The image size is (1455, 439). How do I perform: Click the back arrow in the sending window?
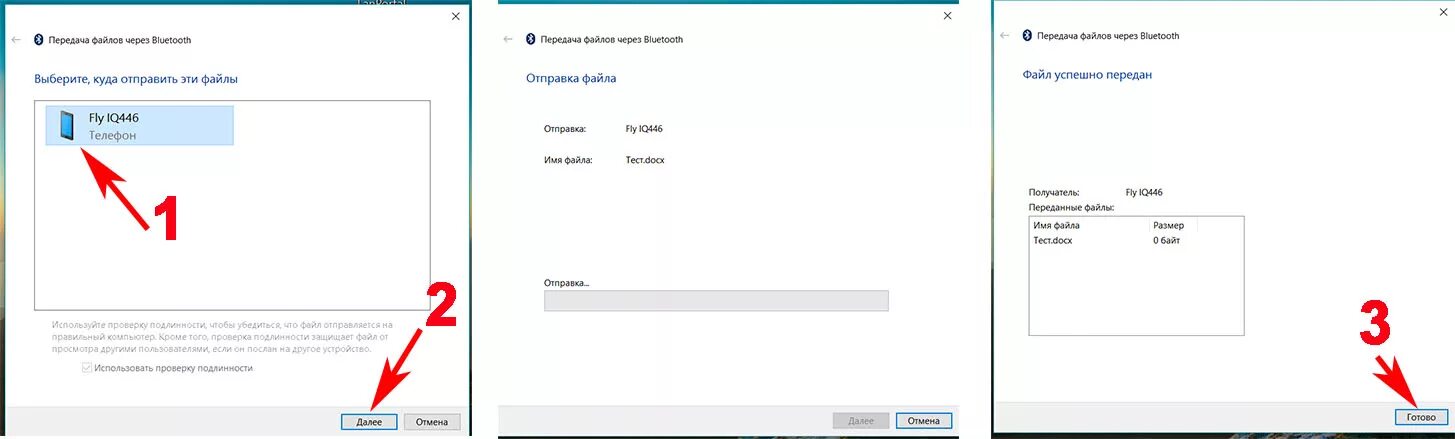point(508,40)
